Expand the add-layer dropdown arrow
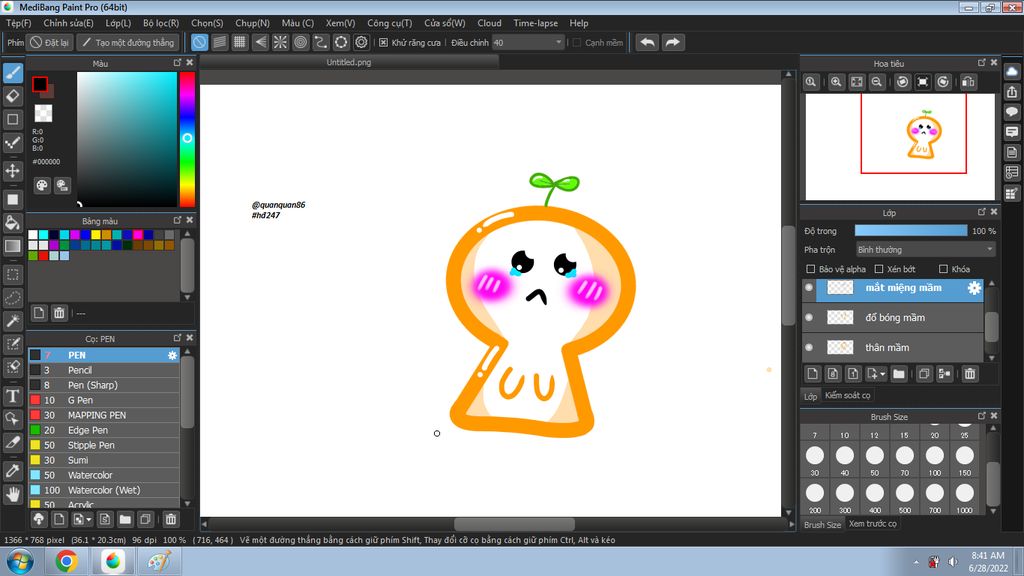1024x576 pixels. coord(882,374)
